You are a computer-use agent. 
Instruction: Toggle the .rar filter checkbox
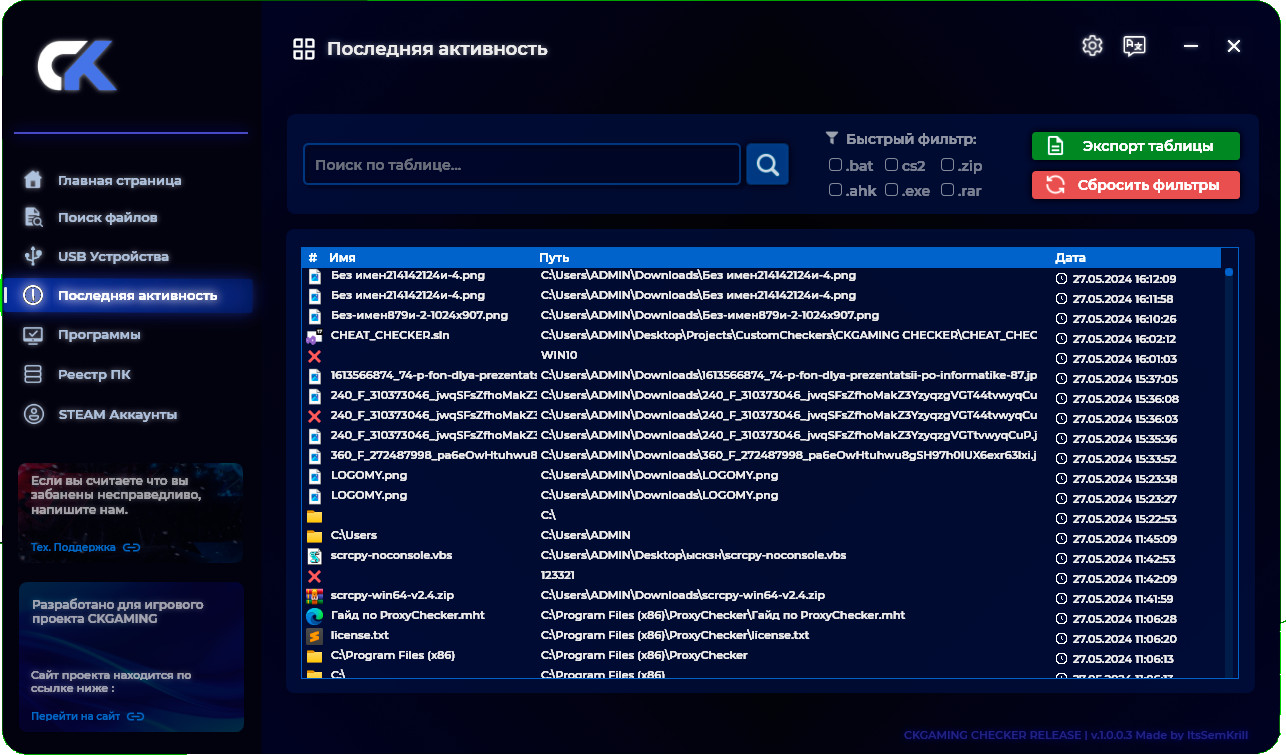click(947, 190)
